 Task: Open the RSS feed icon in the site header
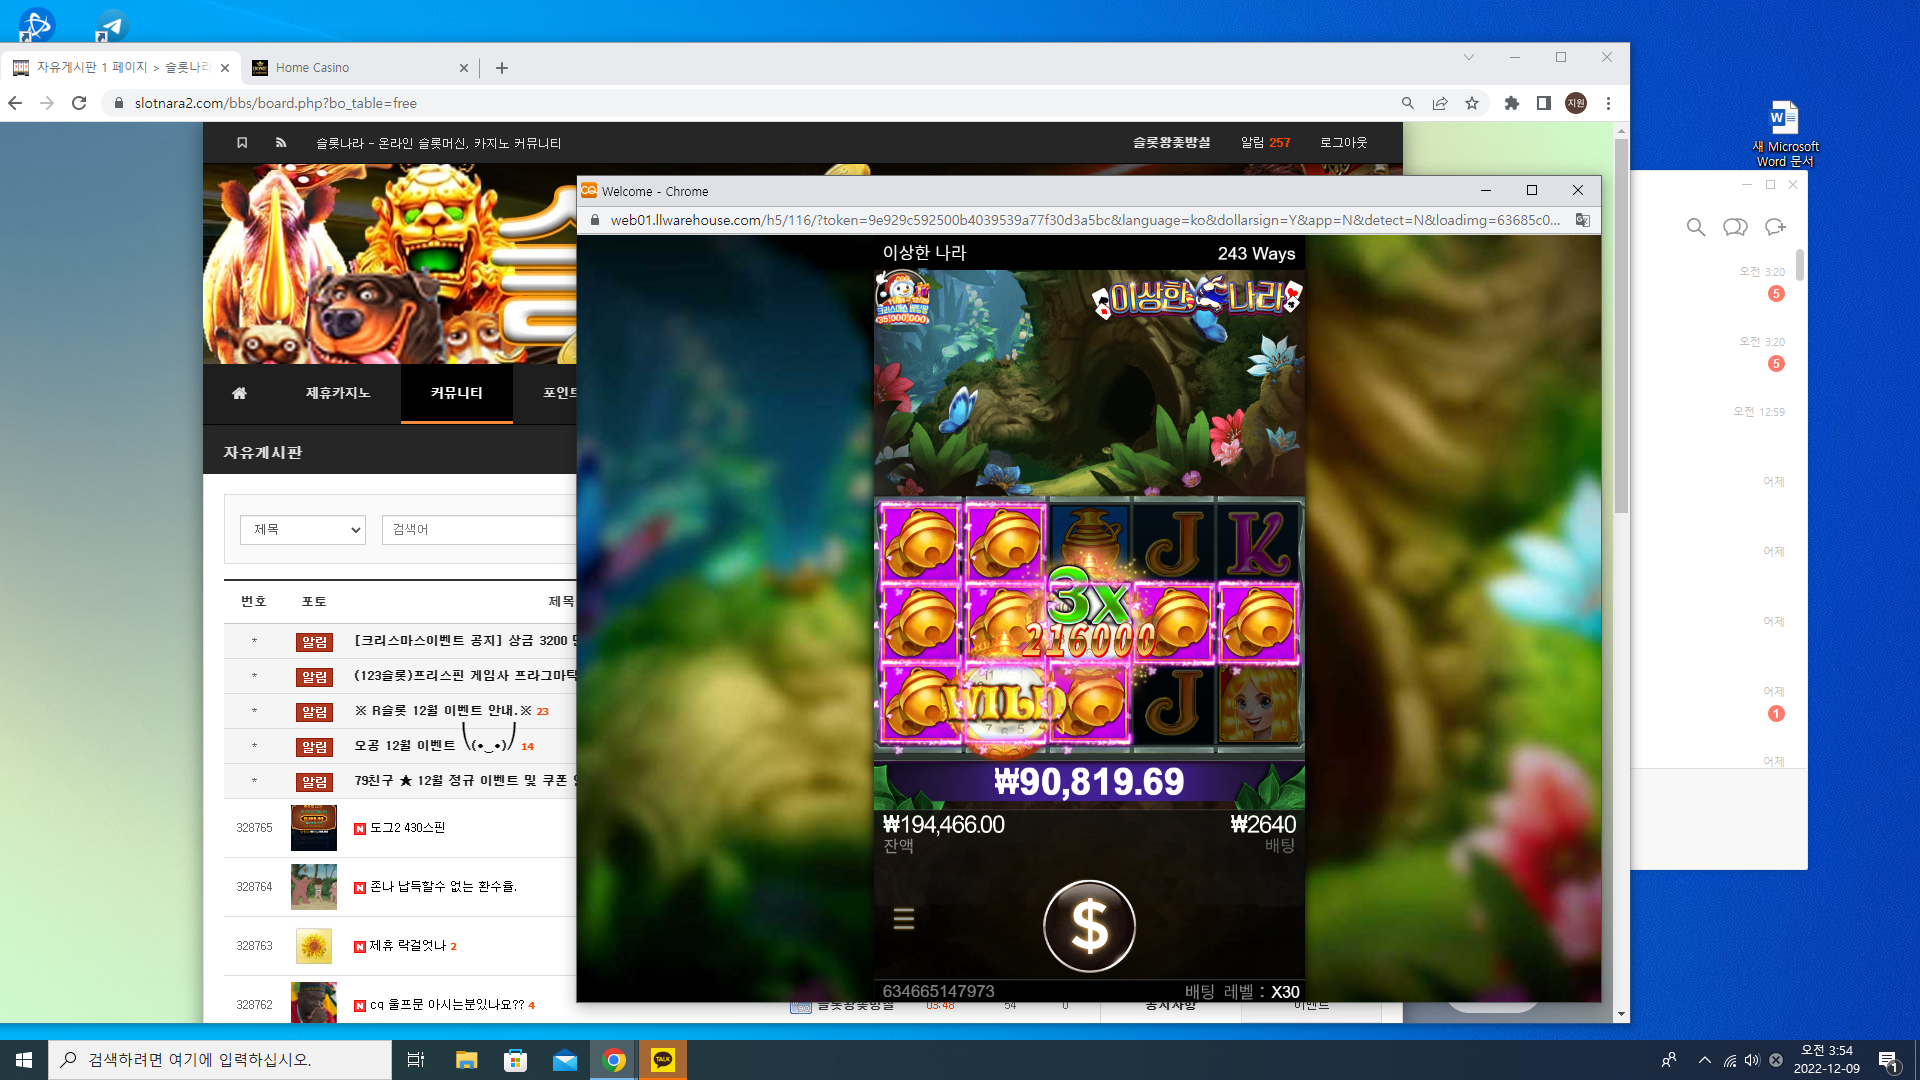[x=281, y=143]
